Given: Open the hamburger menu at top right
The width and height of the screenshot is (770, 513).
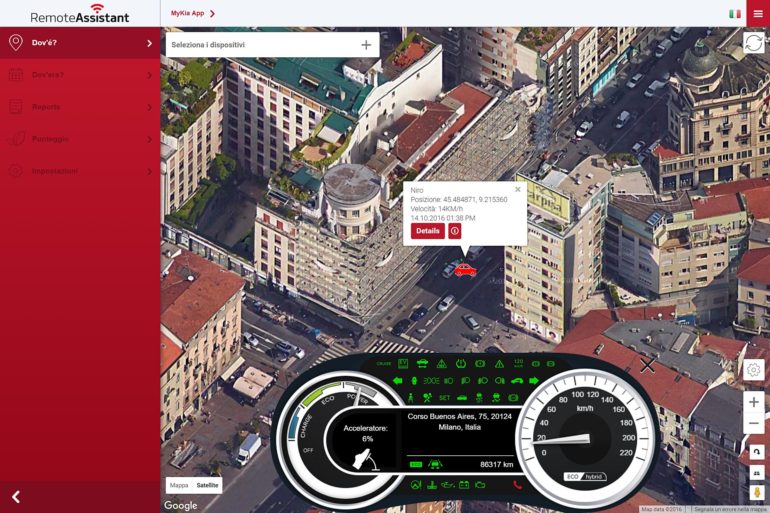Looking at the screenshot, I should (x=757, y=13).
